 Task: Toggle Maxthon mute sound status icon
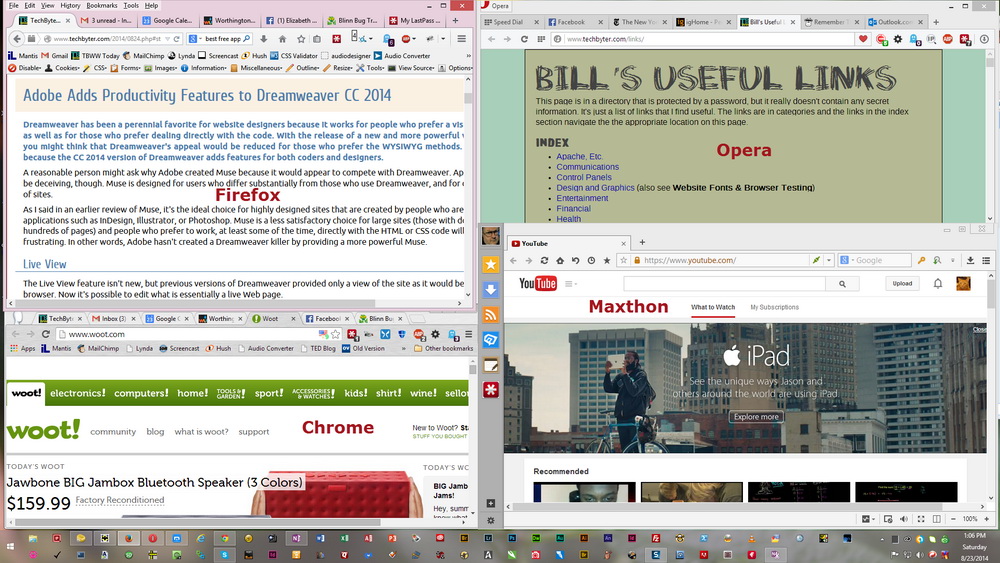coord(904,519)
